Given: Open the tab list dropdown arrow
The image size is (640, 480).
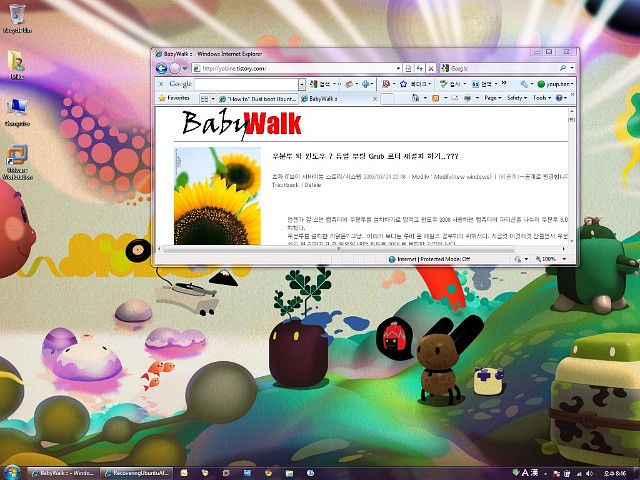Looking at the screenshot, I should 213,99.
